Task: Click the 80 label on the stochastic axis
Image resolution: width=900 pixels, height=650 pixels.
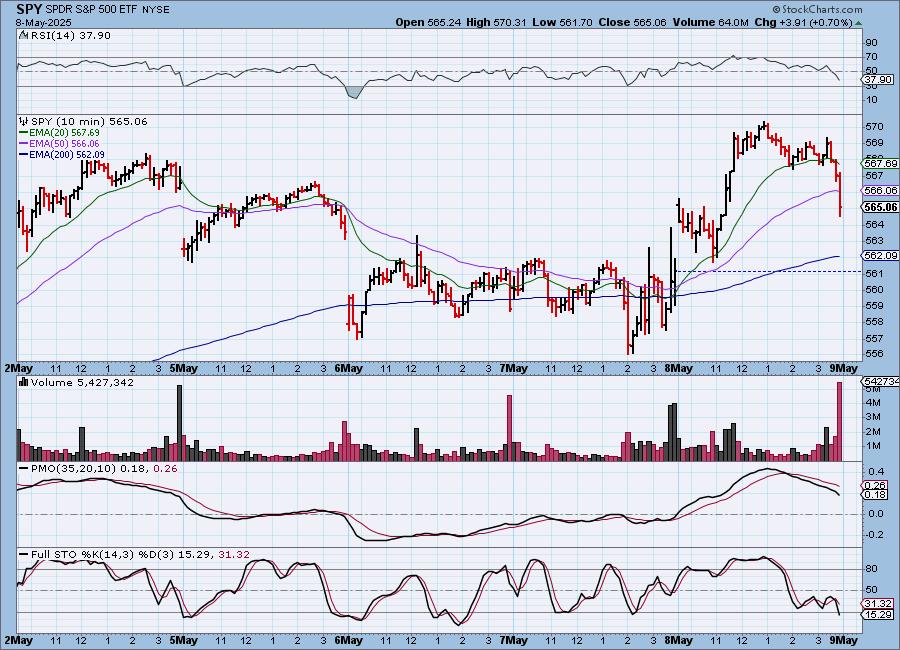Action: tap(871, 569)
